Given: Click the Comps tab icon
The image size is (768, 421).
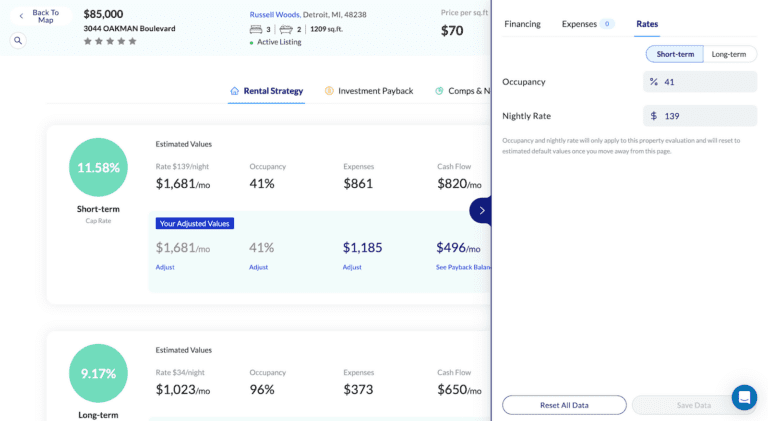Looking at the screenshot, I should pos(439,91).
